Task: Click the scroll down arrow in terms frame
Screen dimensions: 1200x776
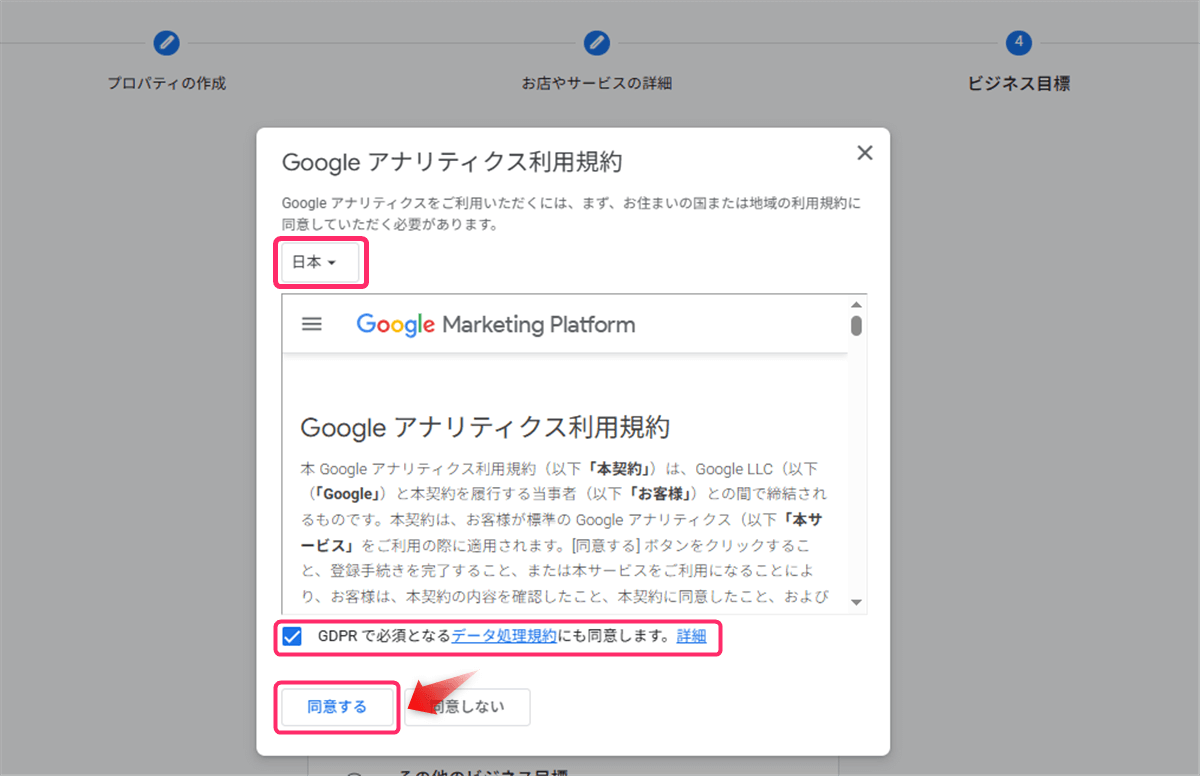Action: click(x=856, y=602)
